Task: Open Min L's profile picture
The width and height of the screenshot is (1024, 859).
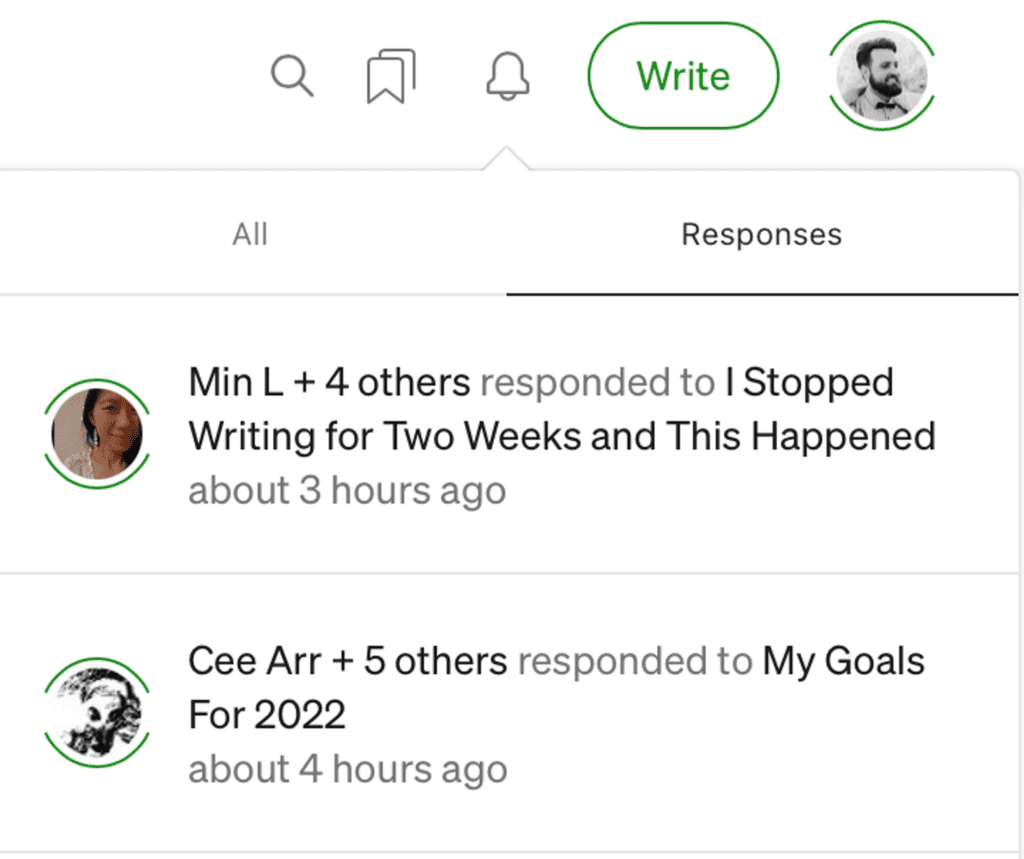Action: (x=97, y=434)
